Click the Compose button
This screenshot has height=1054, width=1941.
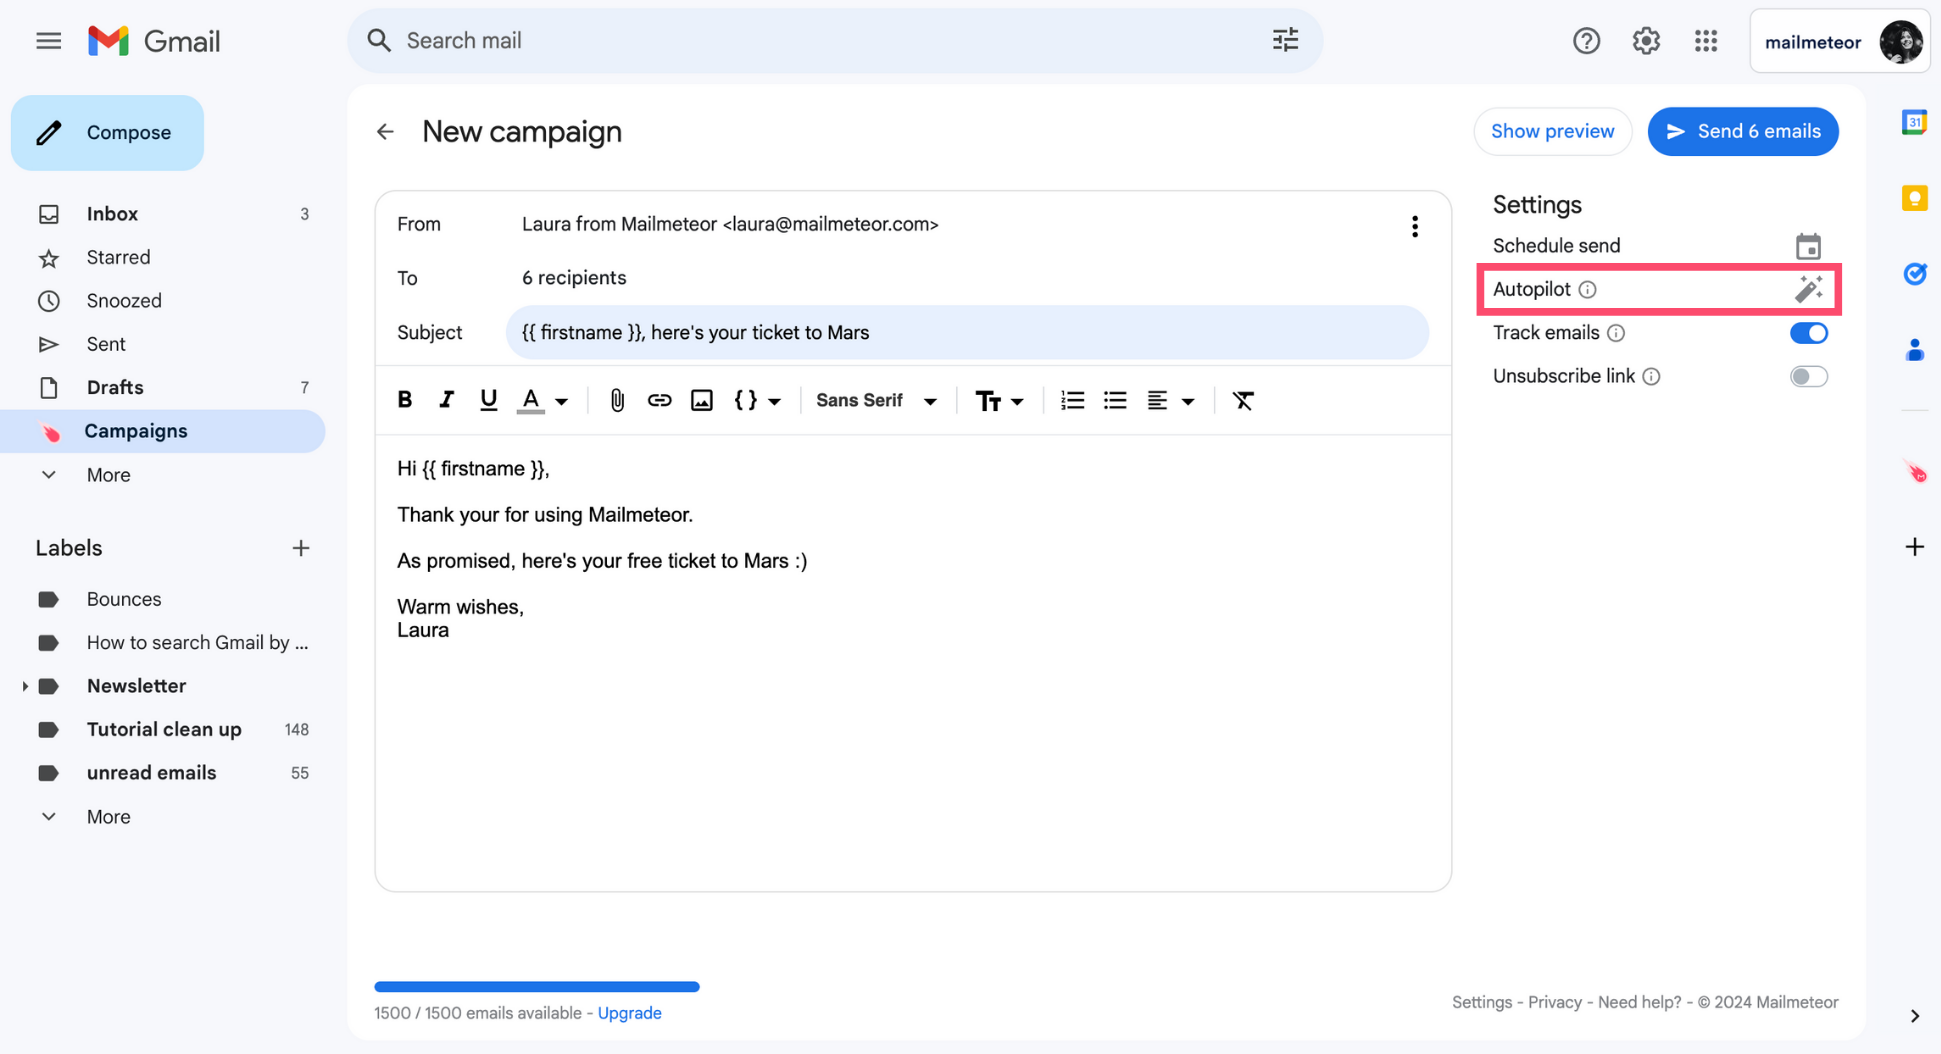tap(107, 133)
